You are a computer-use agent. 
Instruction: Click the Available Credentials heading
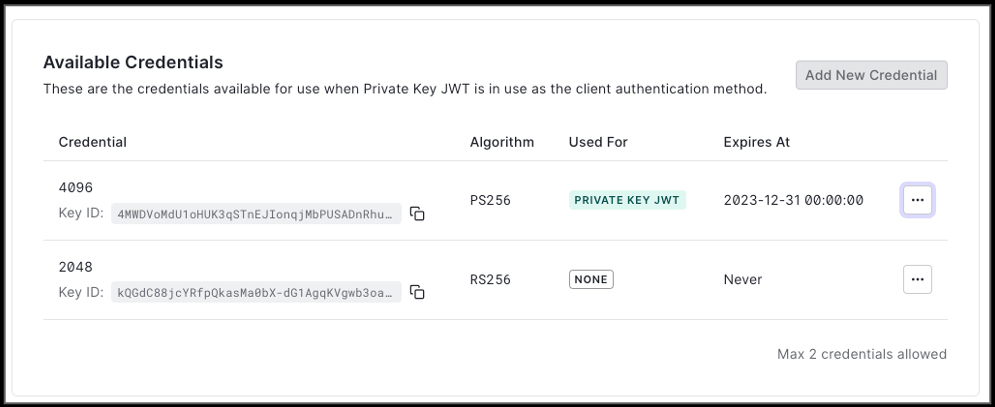coord(133,63)
